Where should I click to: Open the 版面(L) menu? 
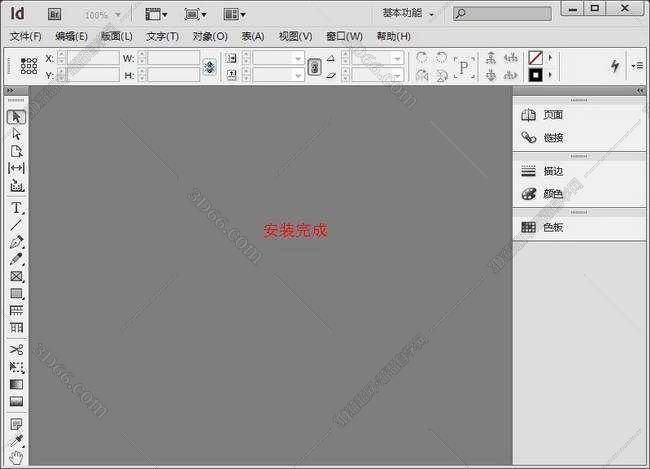coord(117,36)
